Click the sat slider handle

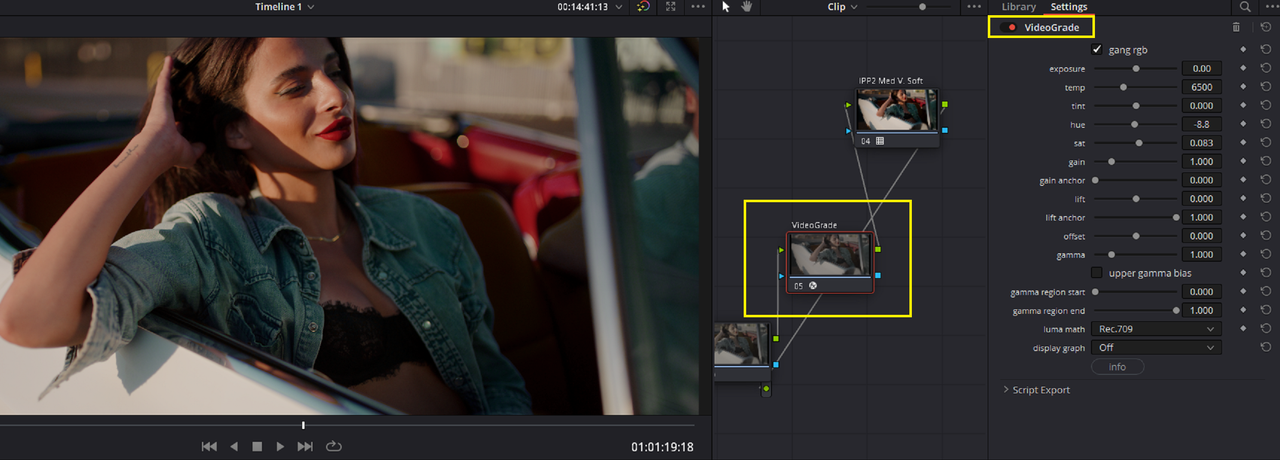click(x=1139, y=143)
